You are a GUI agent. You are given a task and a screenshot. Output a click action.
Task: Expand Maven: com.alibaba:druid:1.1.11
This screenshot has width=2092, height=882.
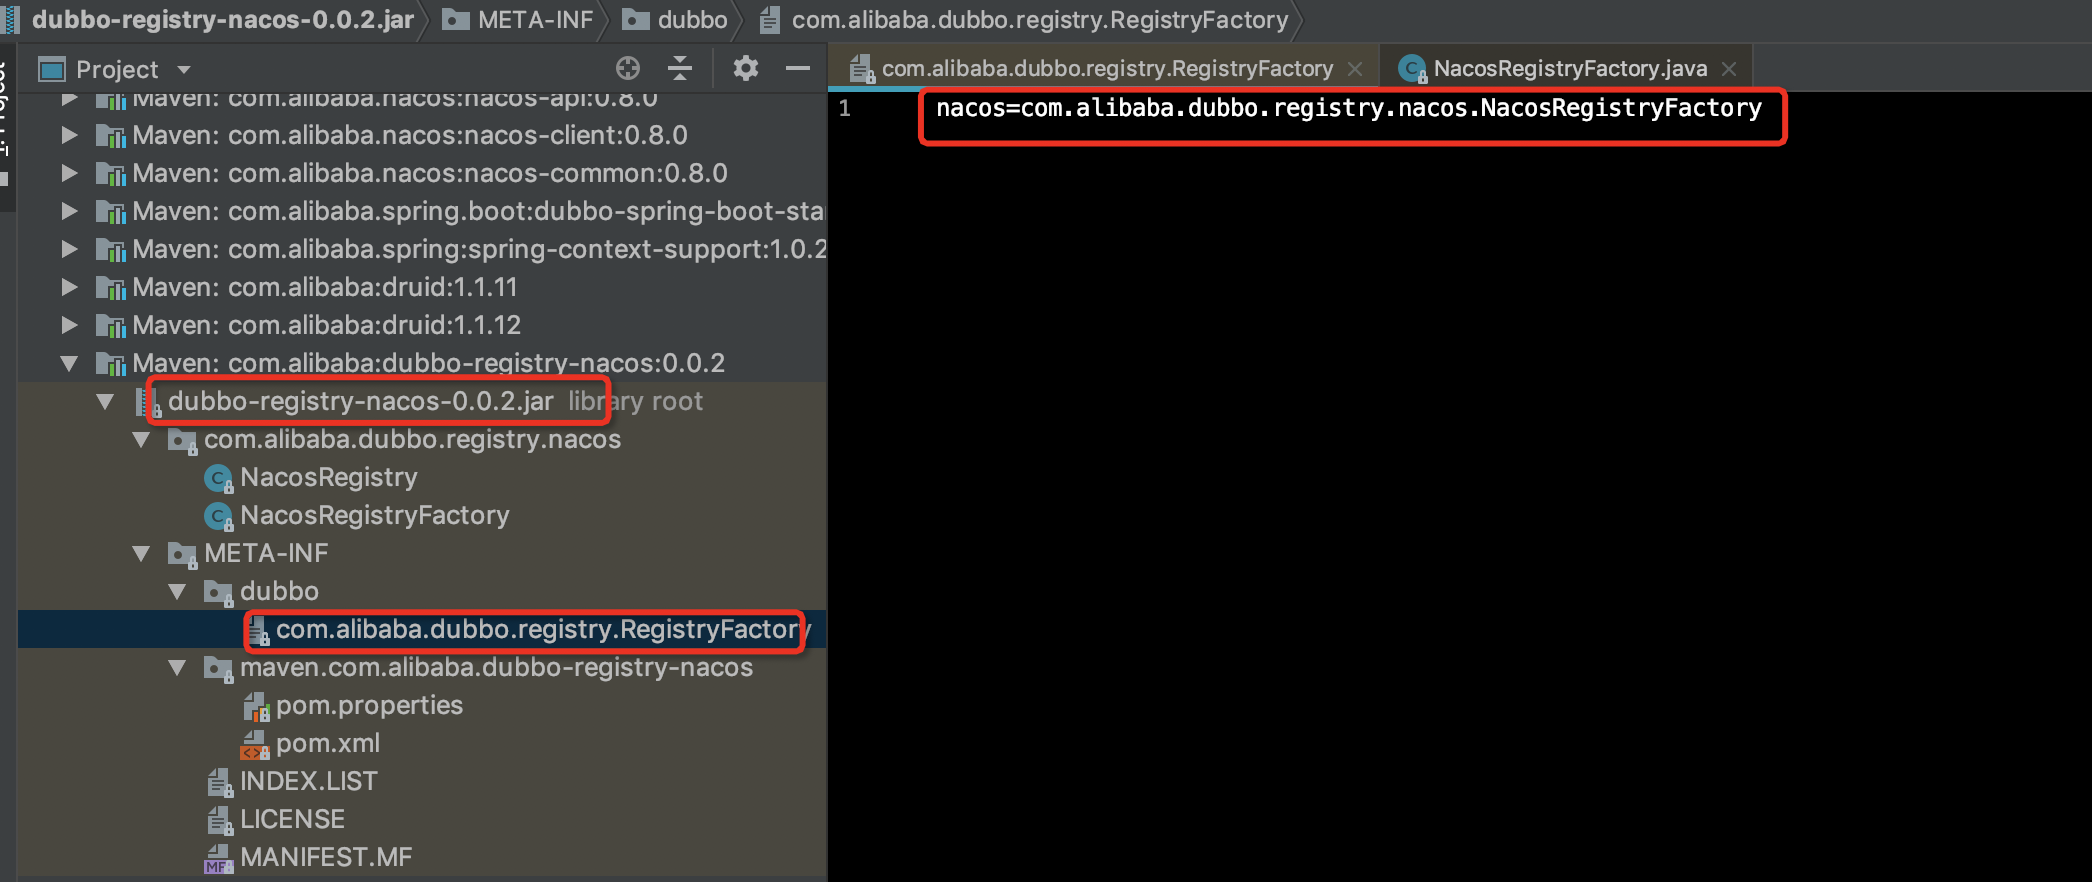click(69, 287)
